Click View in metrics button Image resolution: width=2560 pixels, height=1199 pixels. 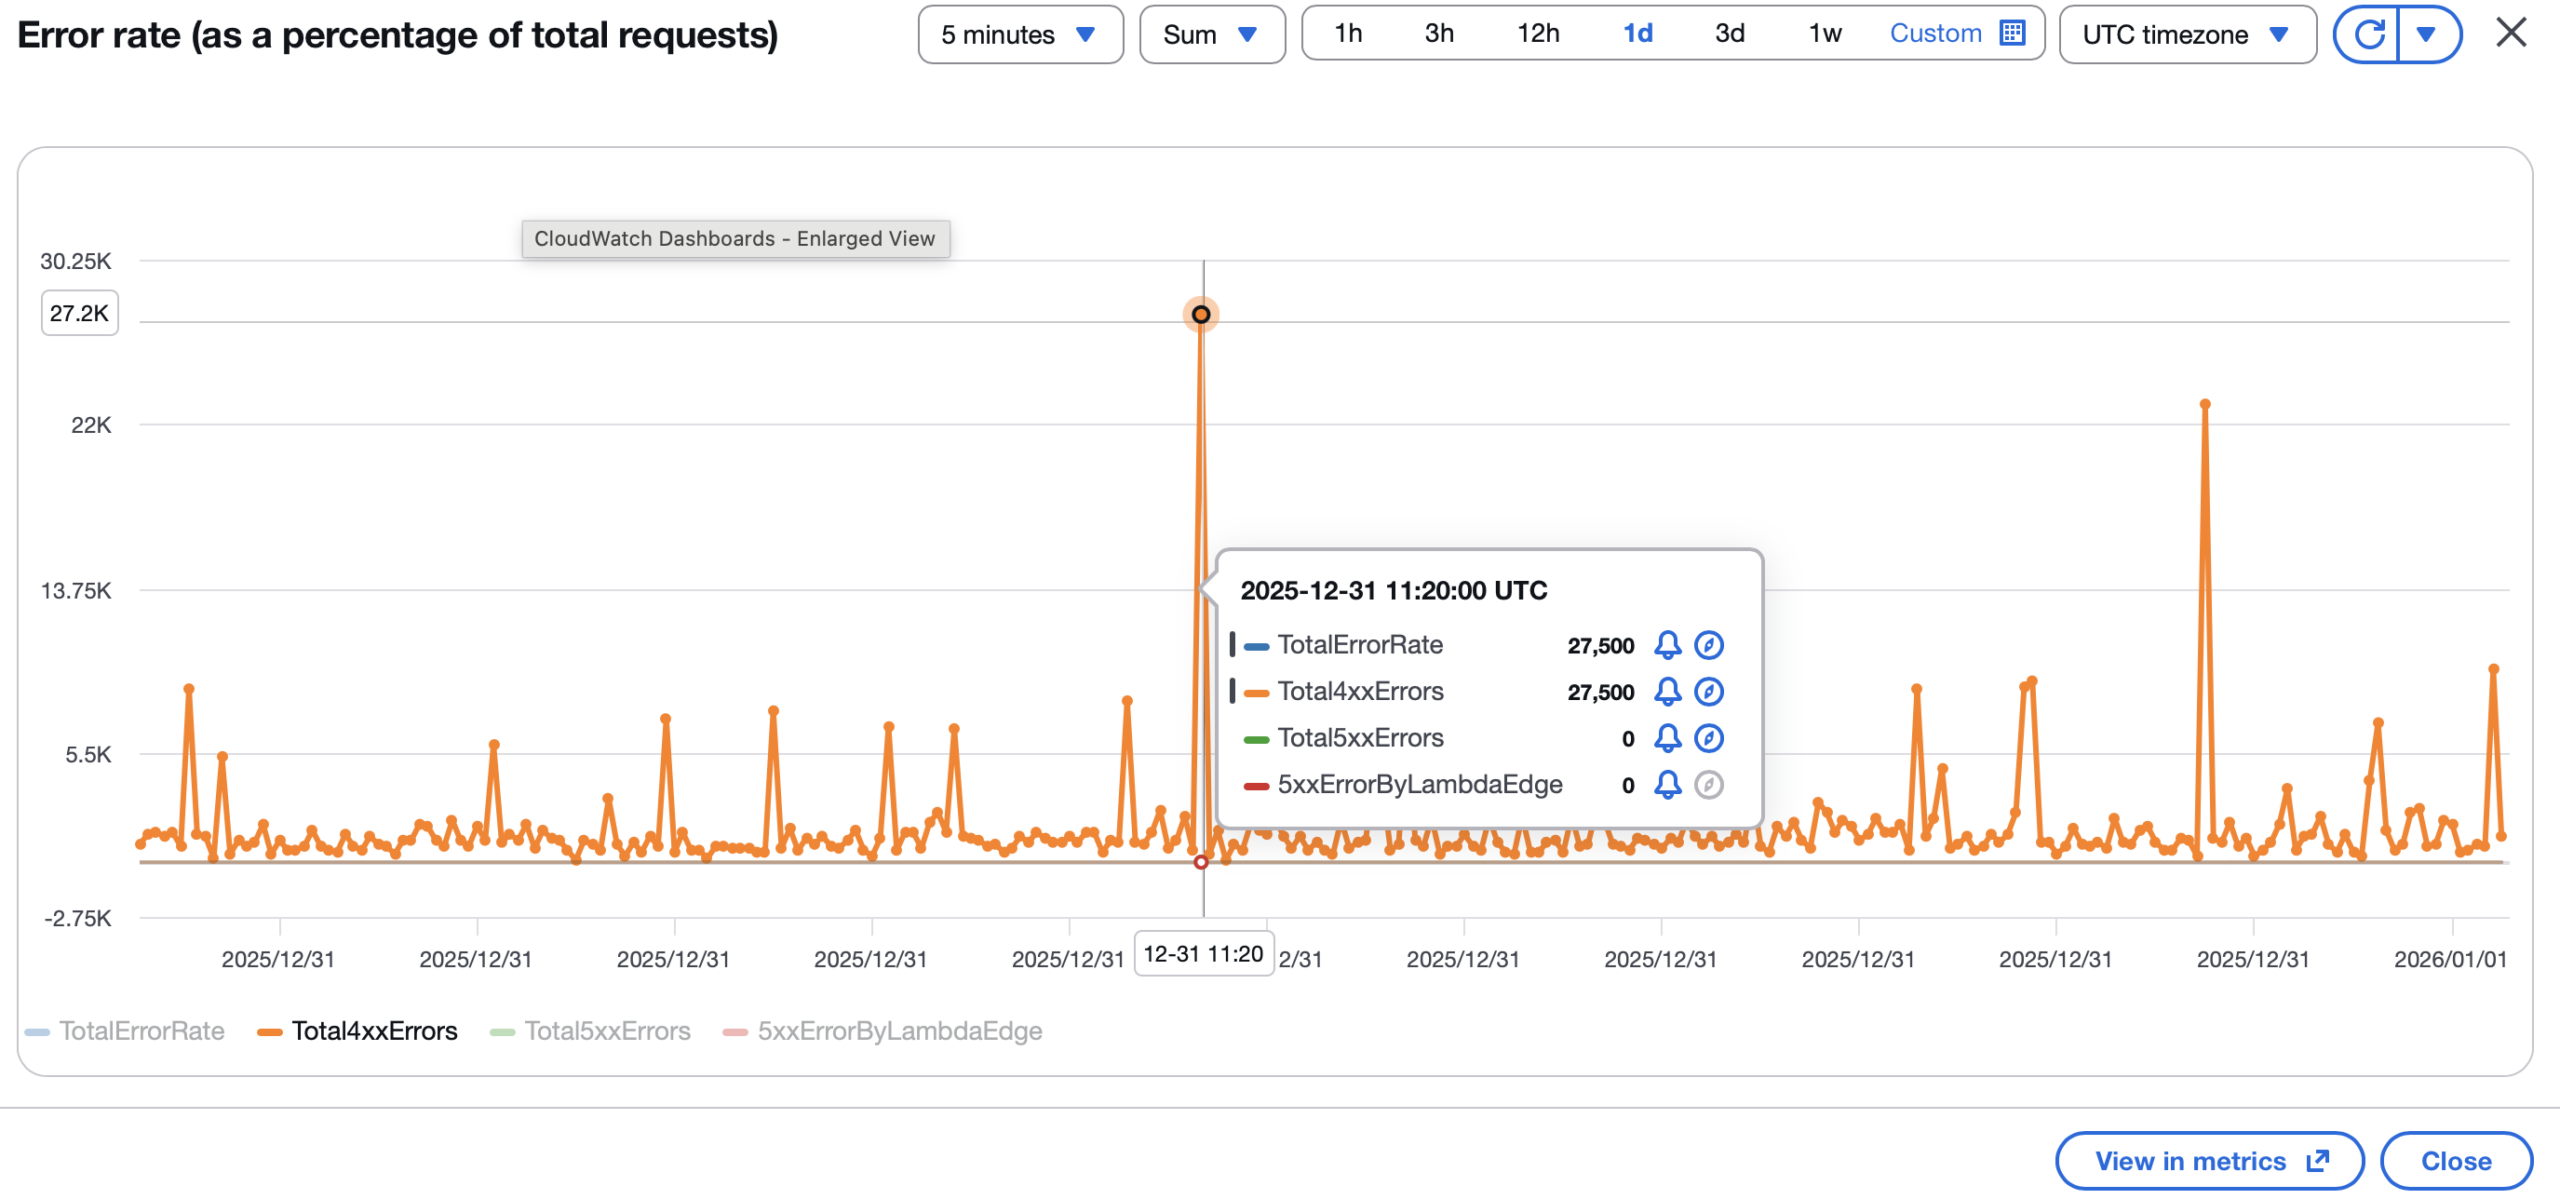(x=2210, y=1161)
